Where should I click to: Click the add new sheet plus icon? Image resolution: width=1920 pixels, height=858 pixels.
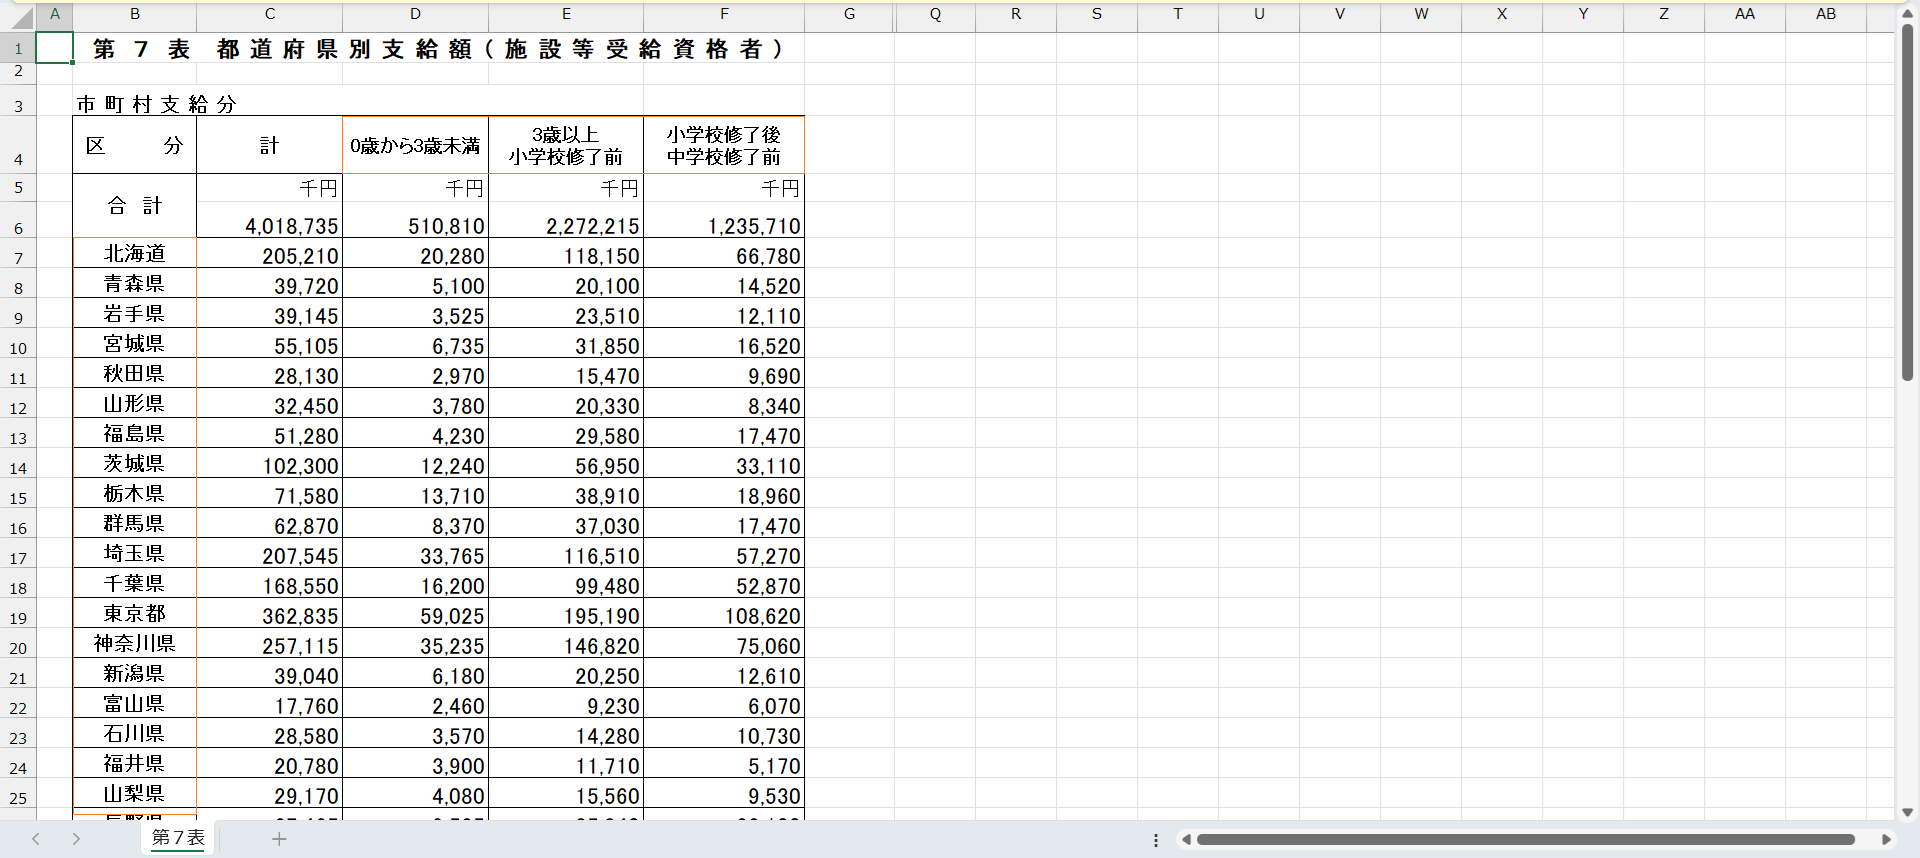tap(279, 839)
